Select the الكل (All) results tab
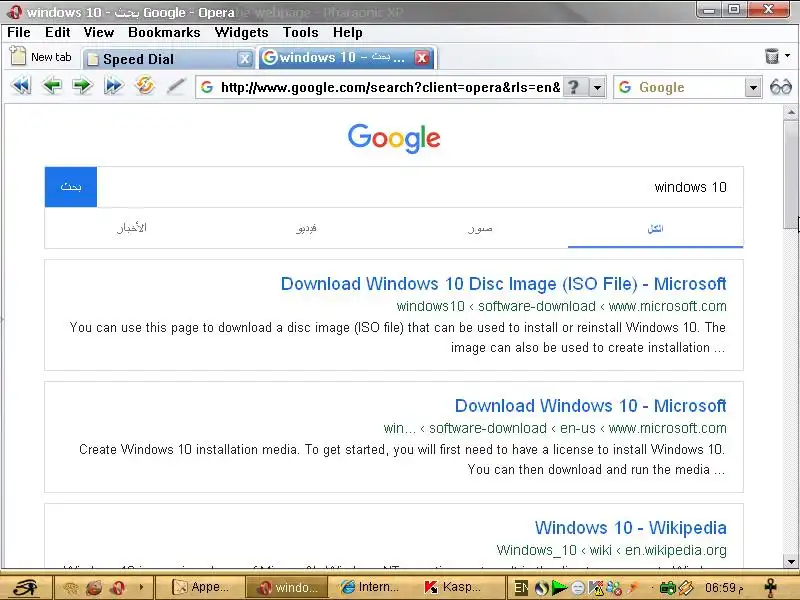The height and width of the screenshot is (600, 800). point(655,229)
